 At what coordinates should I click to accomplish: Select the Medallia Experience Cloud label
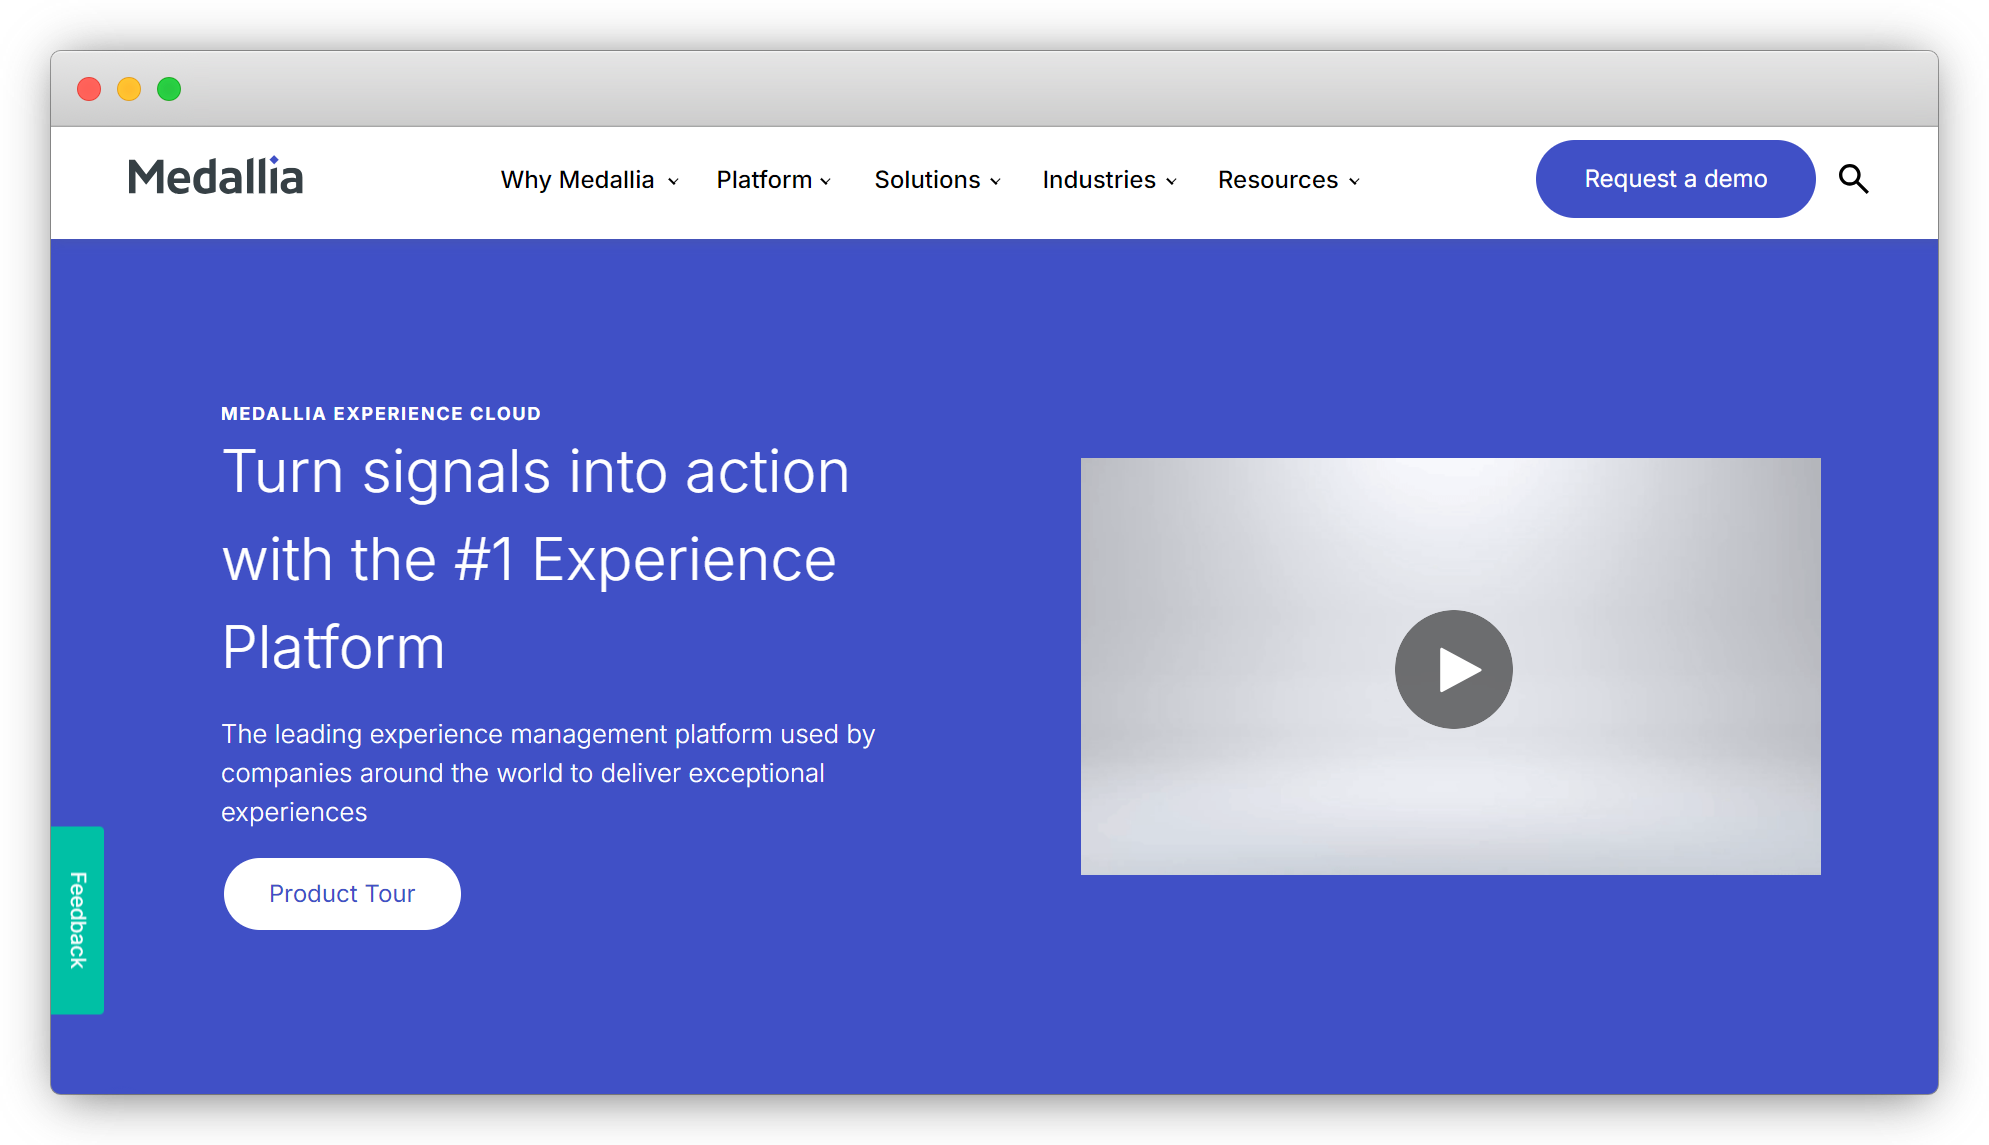pyautogui.click(x=381, y=414)
